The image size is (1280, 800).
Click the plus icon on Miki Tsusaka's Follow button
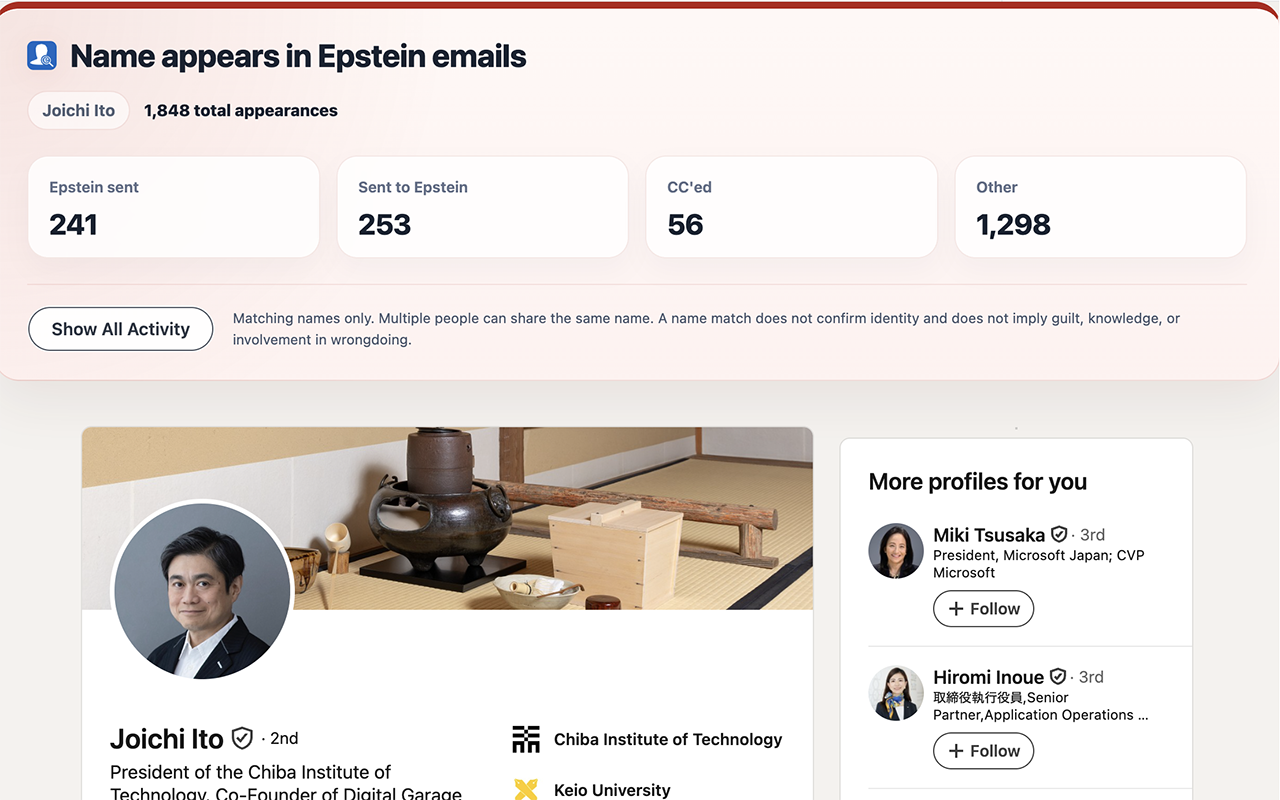coord(958,608)
